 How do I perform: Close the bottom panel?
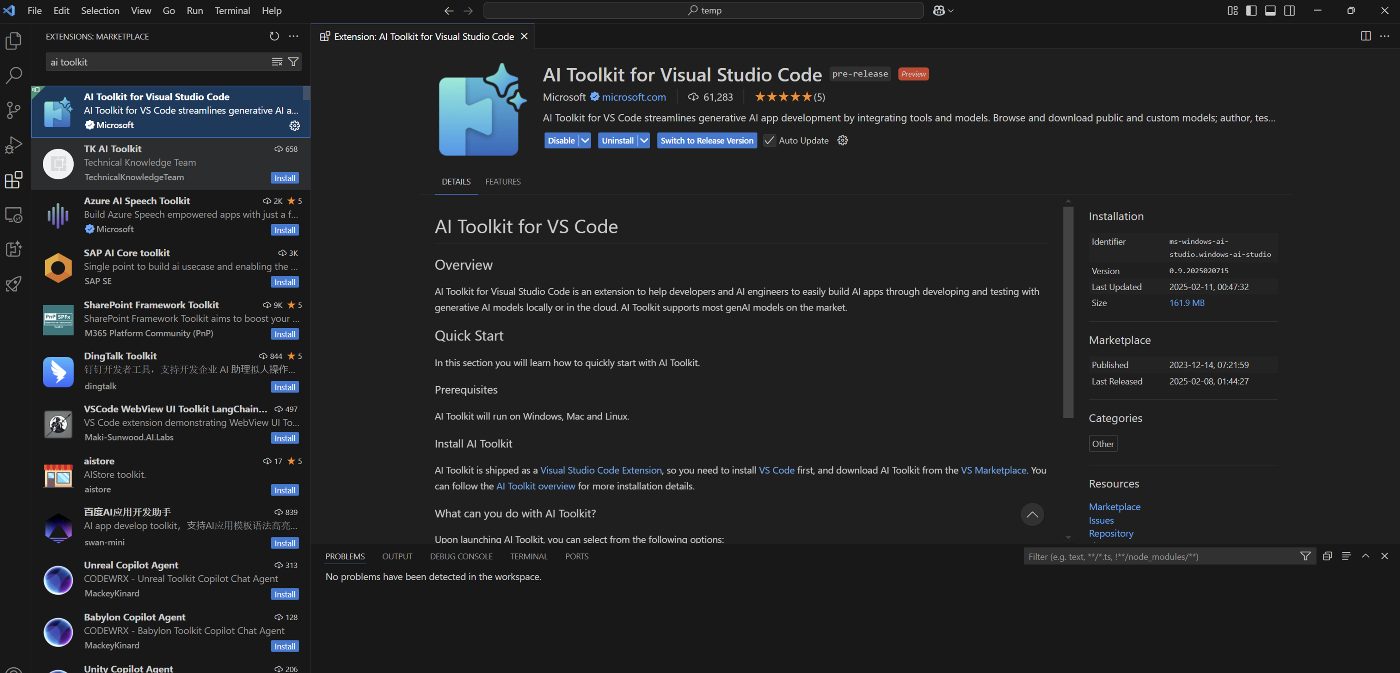pos(1385,556)
